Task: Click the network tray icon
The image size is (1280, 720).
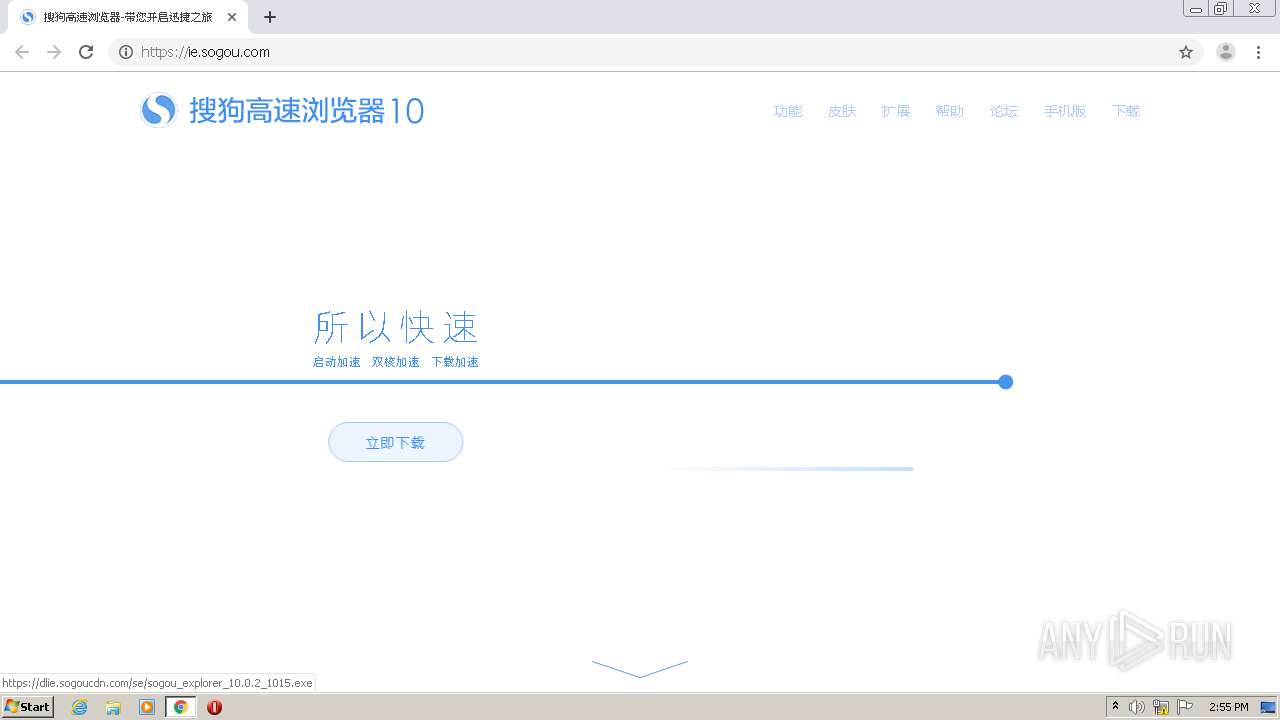Action: click(x=1161, y=707)
